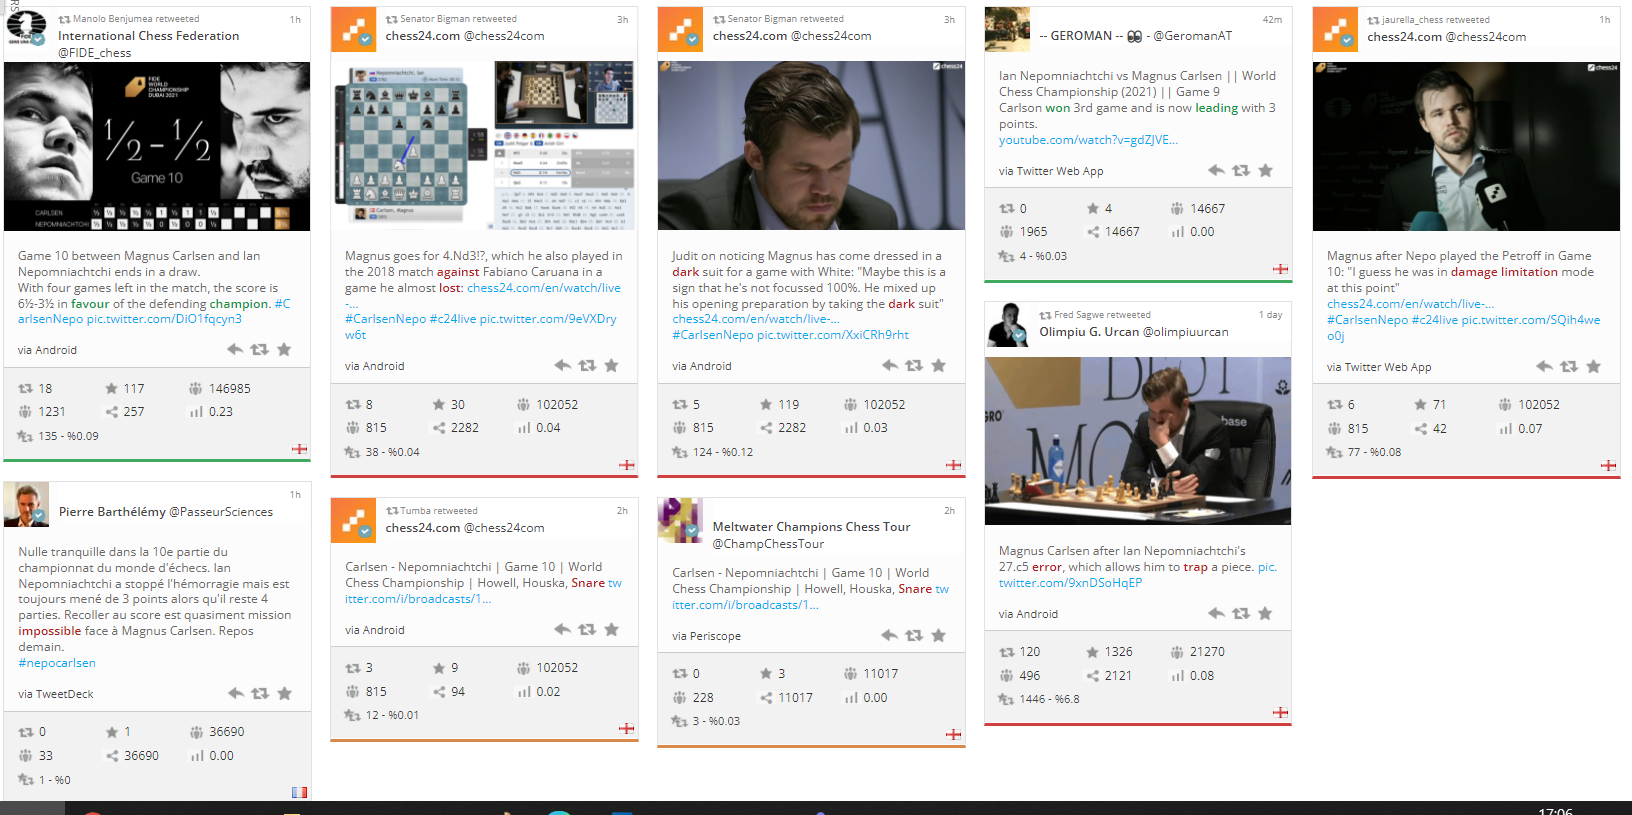Retweet the damage limitation Petroff tweet
The width and height of the screenshot is (1632, 815).
point(1569,366)
